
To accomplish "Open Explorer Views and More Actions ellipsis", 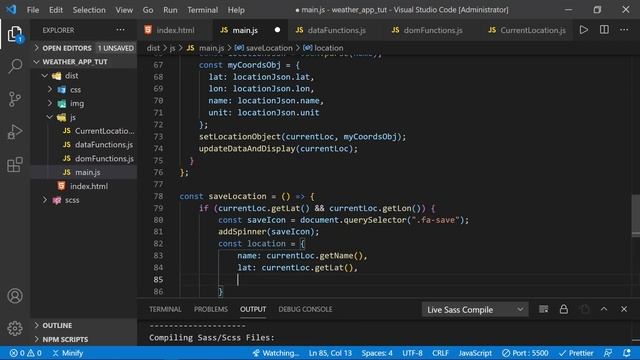I will coord(120,30).
